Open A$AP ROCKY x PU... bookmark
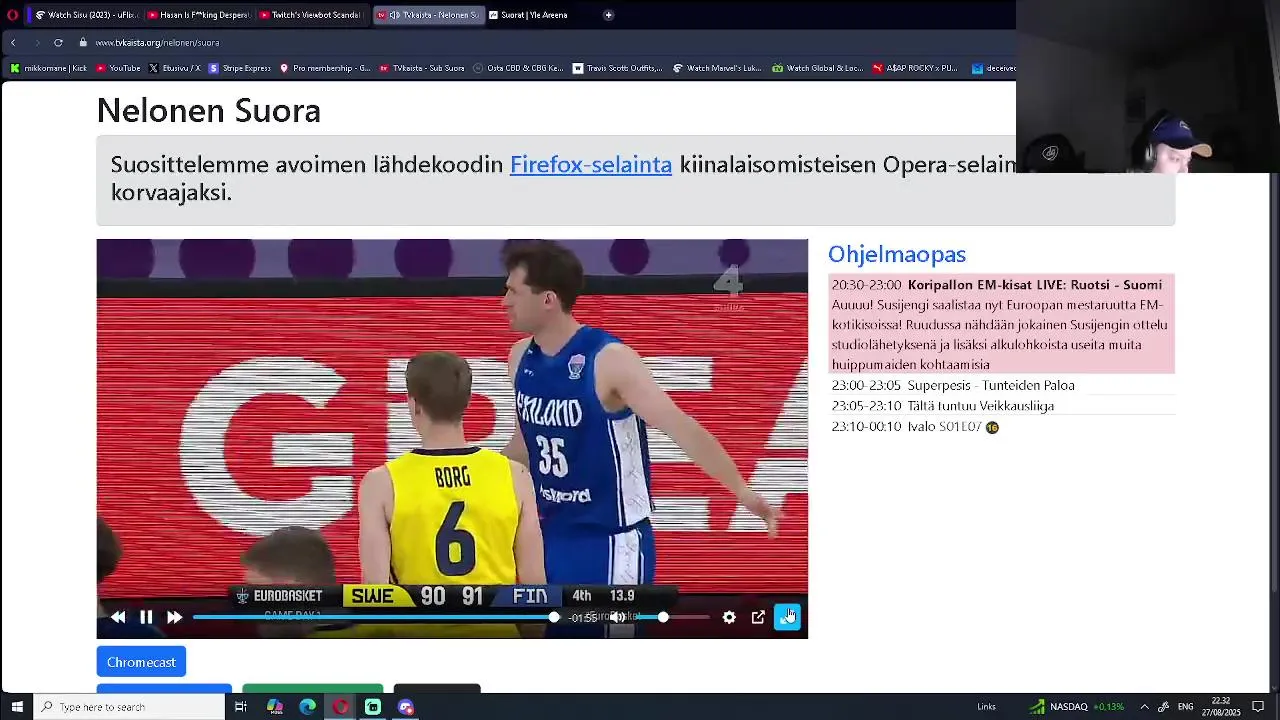This screenshot has height=720, width=1280. [x=915, y=68]
